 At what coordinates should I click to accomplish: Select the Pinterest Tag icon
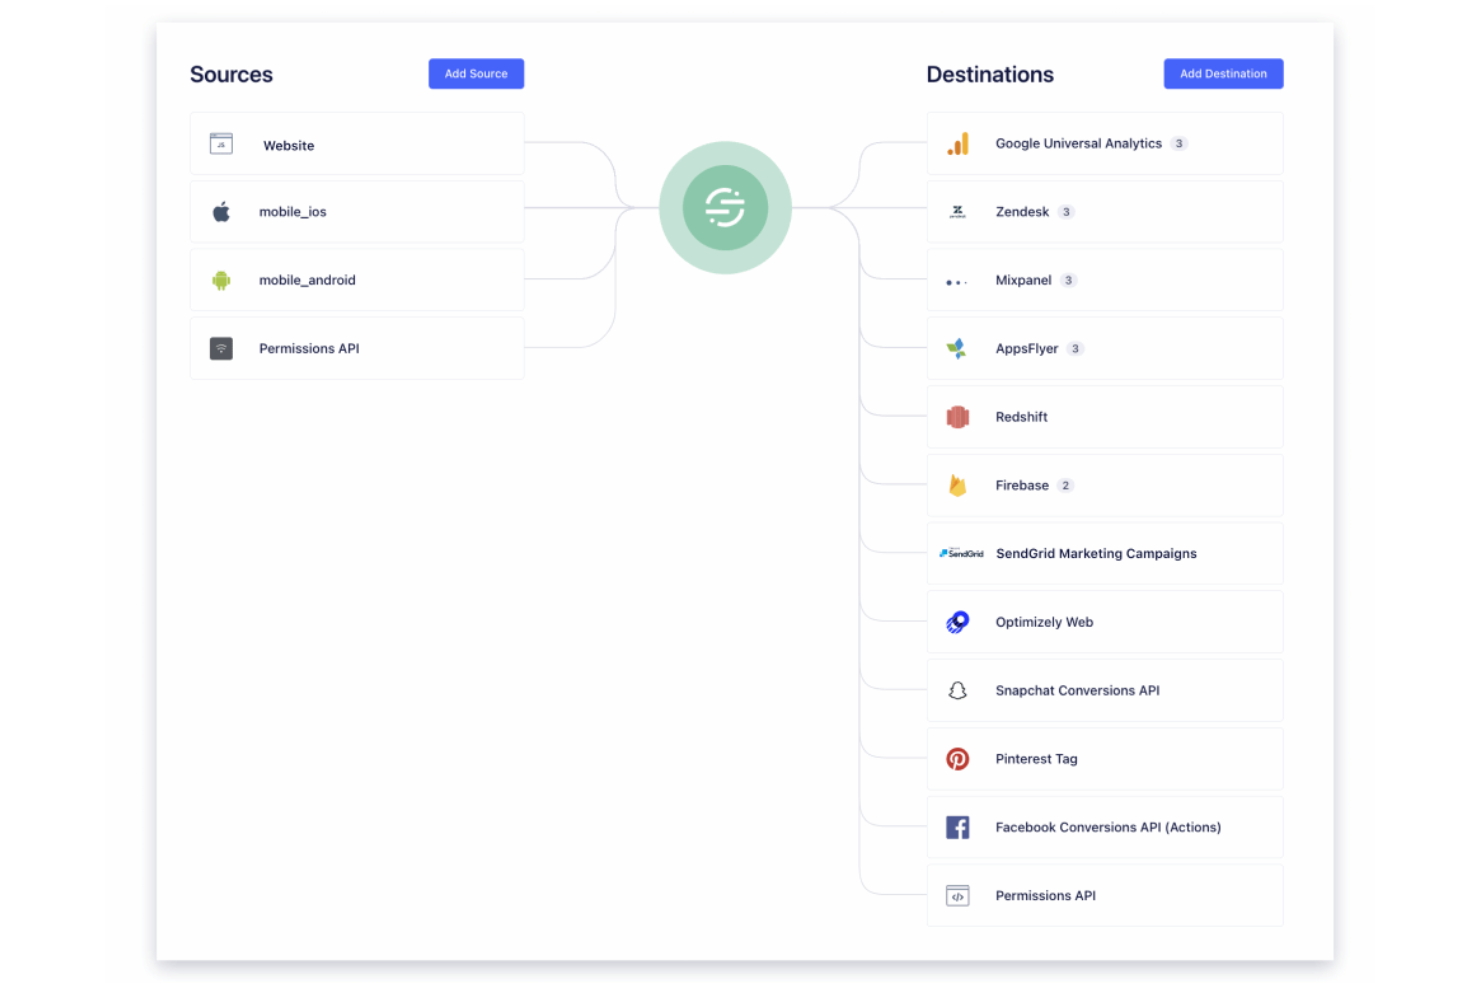tap(958, 759)
